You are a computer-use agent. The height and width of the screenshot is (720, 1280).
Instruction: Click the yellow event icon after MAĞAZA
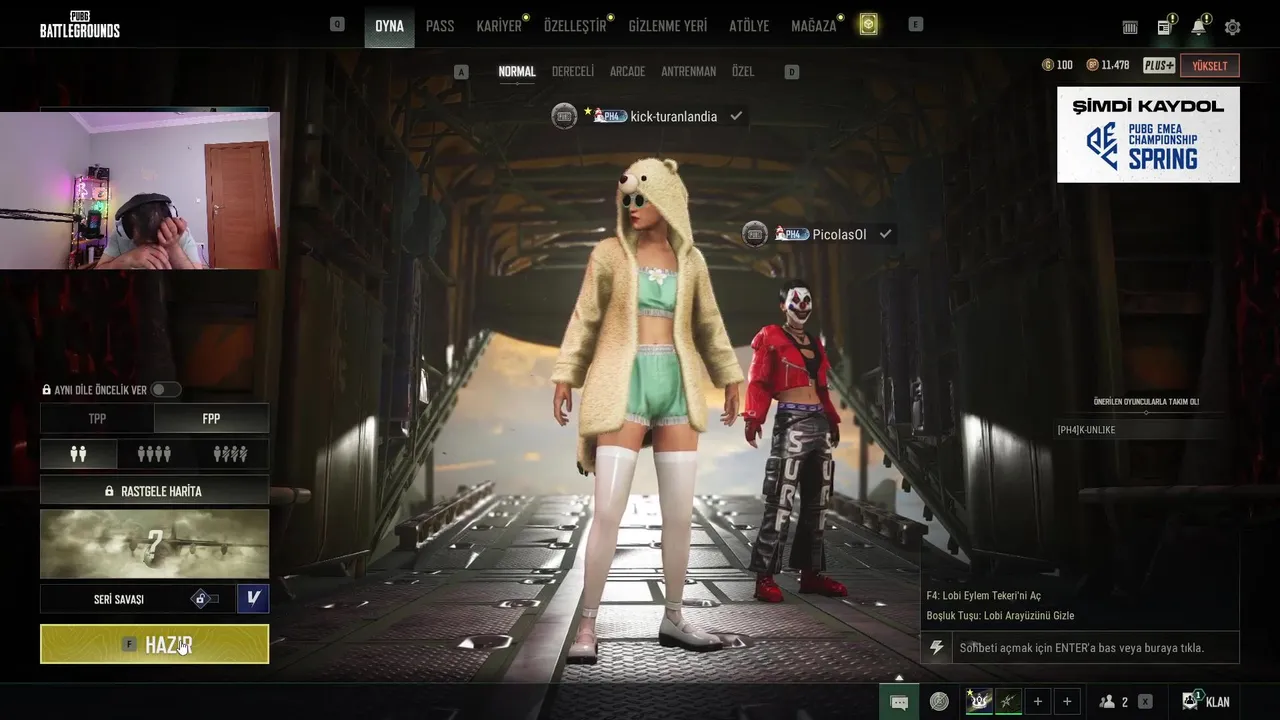[868, 25]
